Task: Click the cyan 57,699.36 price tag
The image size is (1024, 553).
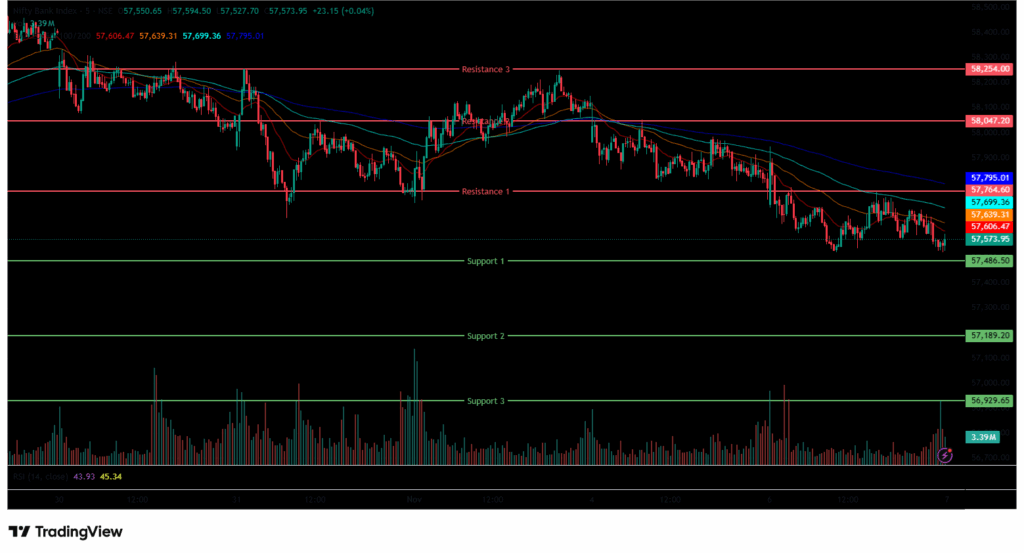Action: click(989, 202)
